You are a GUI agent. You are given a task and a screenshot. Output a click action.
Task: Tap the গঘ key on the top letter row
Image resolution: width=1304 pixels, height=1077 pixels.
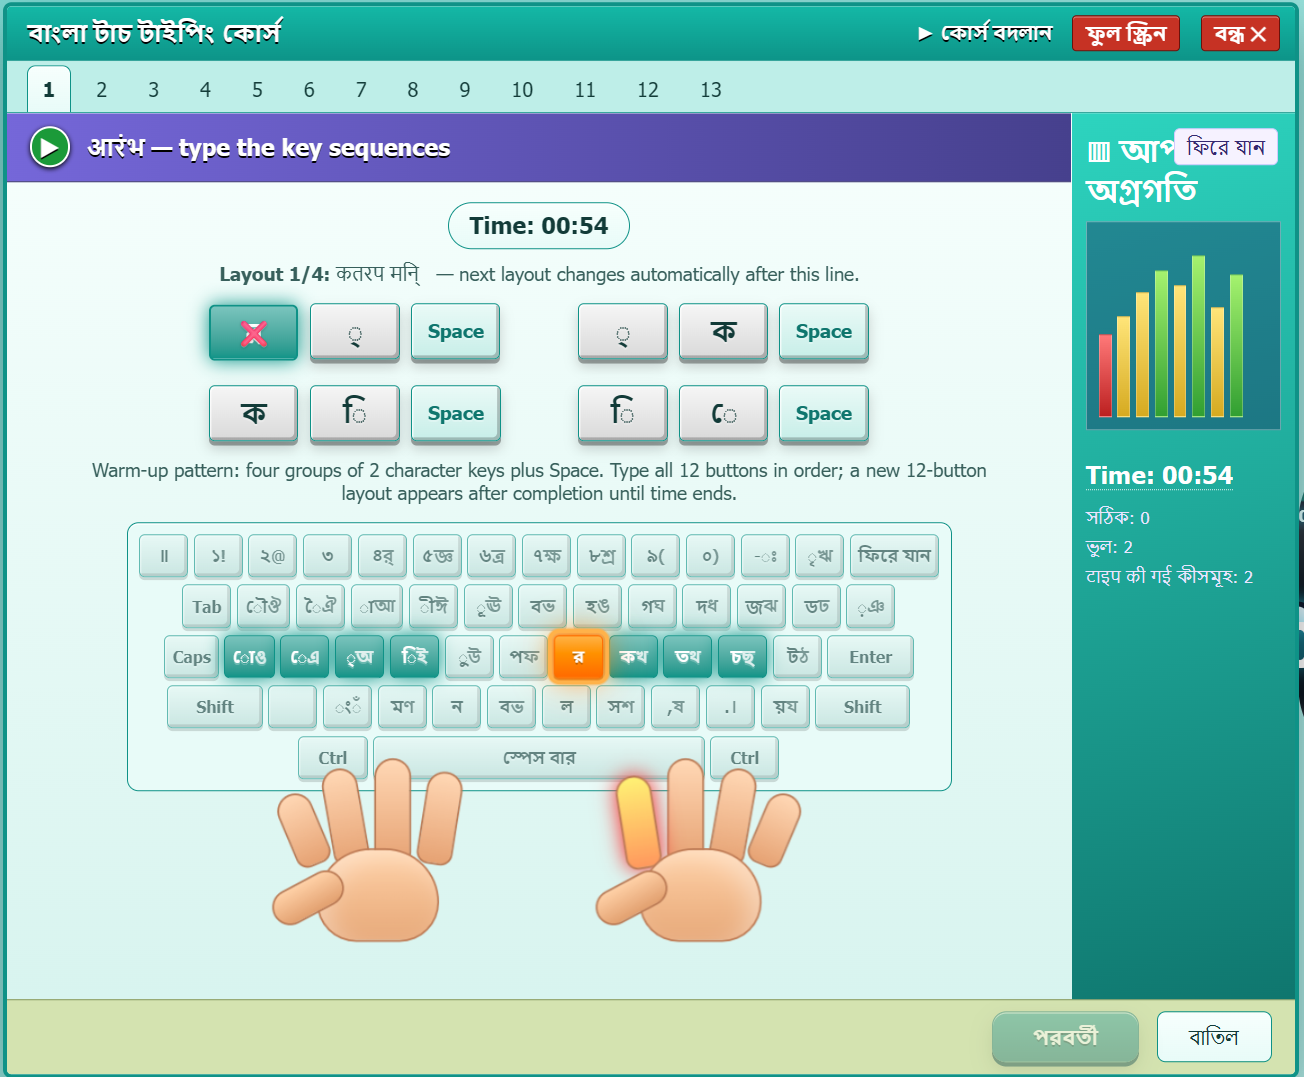(x=653, y=607)
